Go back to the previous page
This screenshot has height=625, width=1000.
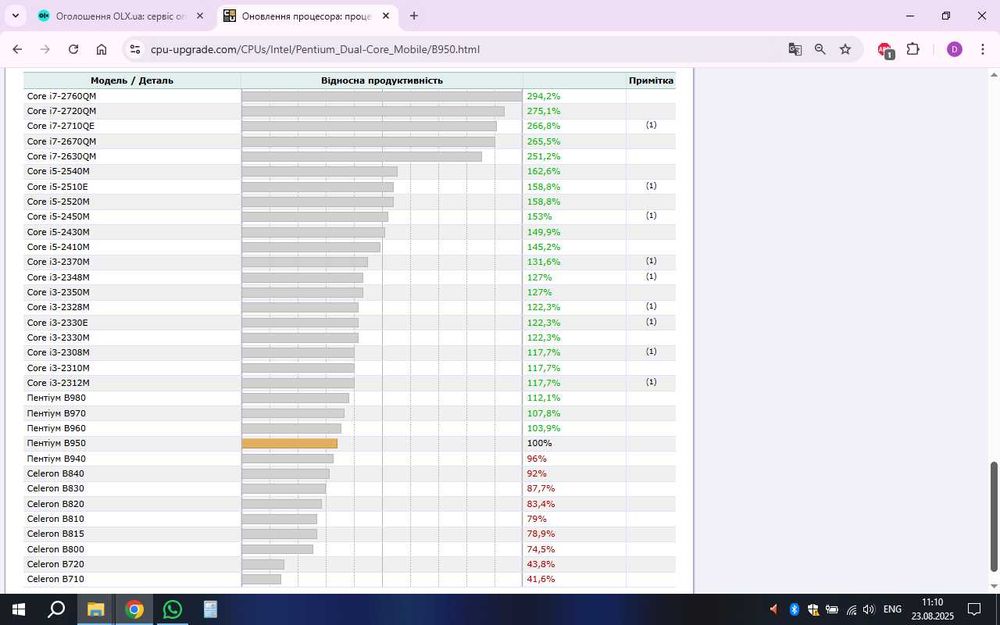pyautogui.click(x=17, y=49)
